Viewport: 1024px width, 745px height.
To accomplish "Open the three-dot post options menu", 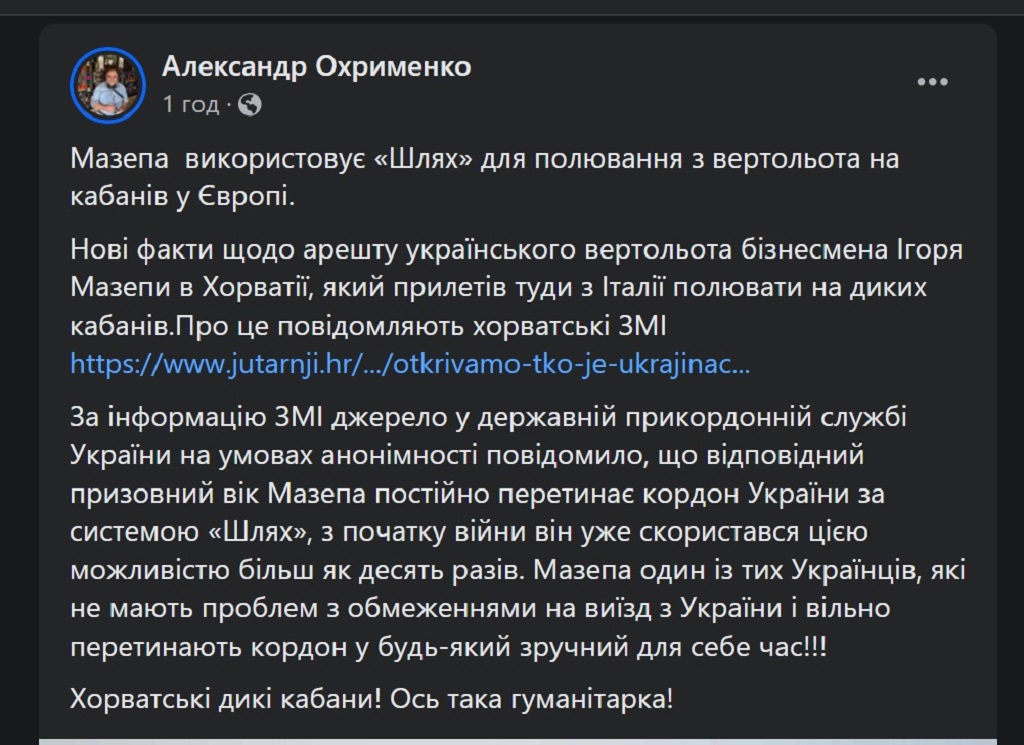I will coord(933,81).
